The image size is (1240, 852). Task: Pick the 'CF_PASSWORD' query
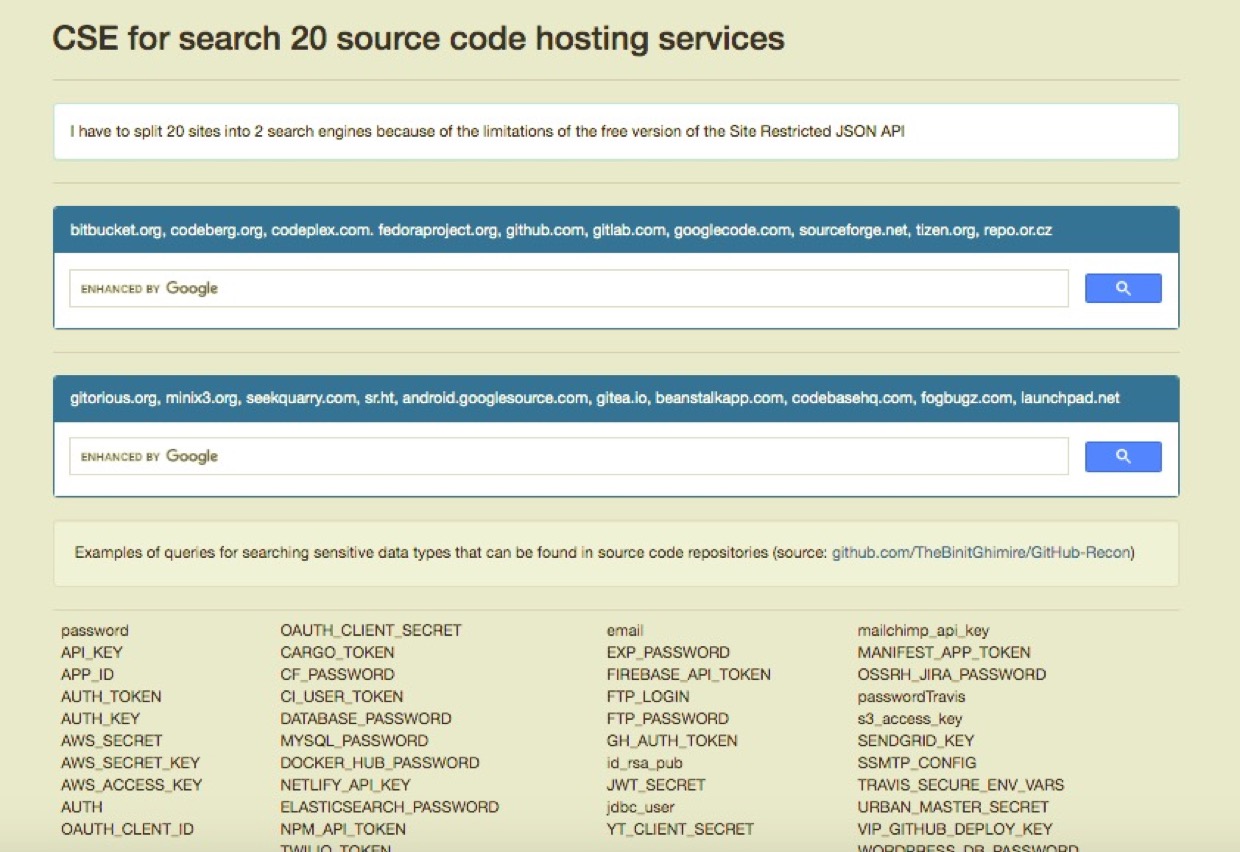click(338, 674)
